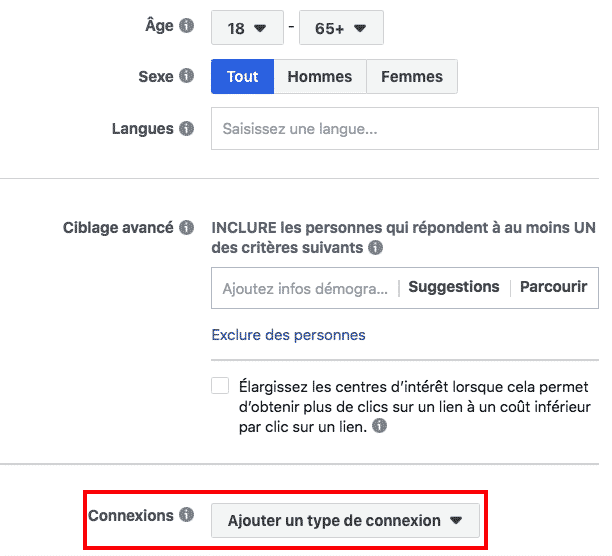This screenshot has height=556, width=612.
Task: Select Femmes as the gender
Action: coord(412,77)
